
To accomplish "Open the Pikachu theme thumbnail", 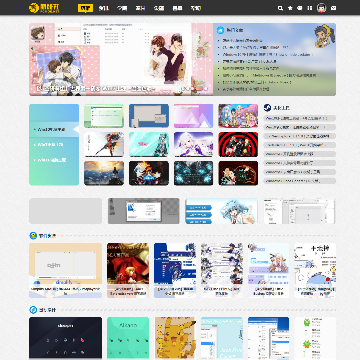I will coord(175,338).
